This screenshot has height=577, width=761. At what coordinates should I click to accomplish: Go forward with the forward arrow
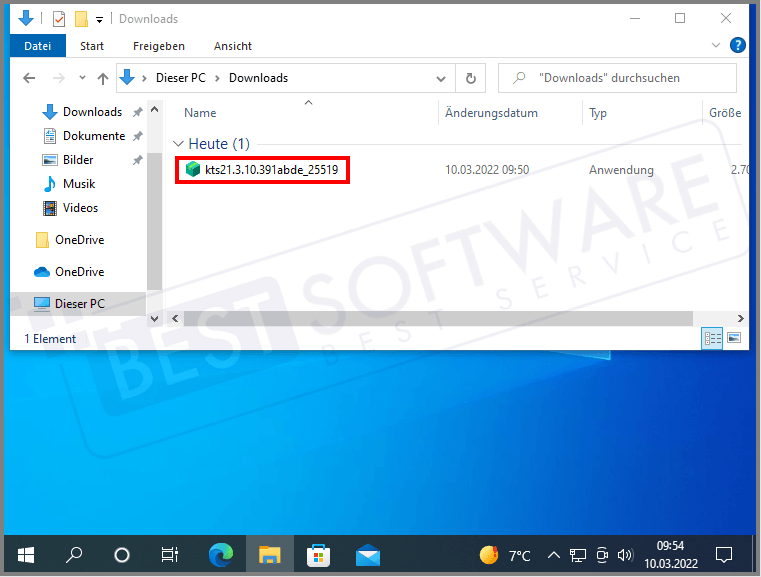59,78
